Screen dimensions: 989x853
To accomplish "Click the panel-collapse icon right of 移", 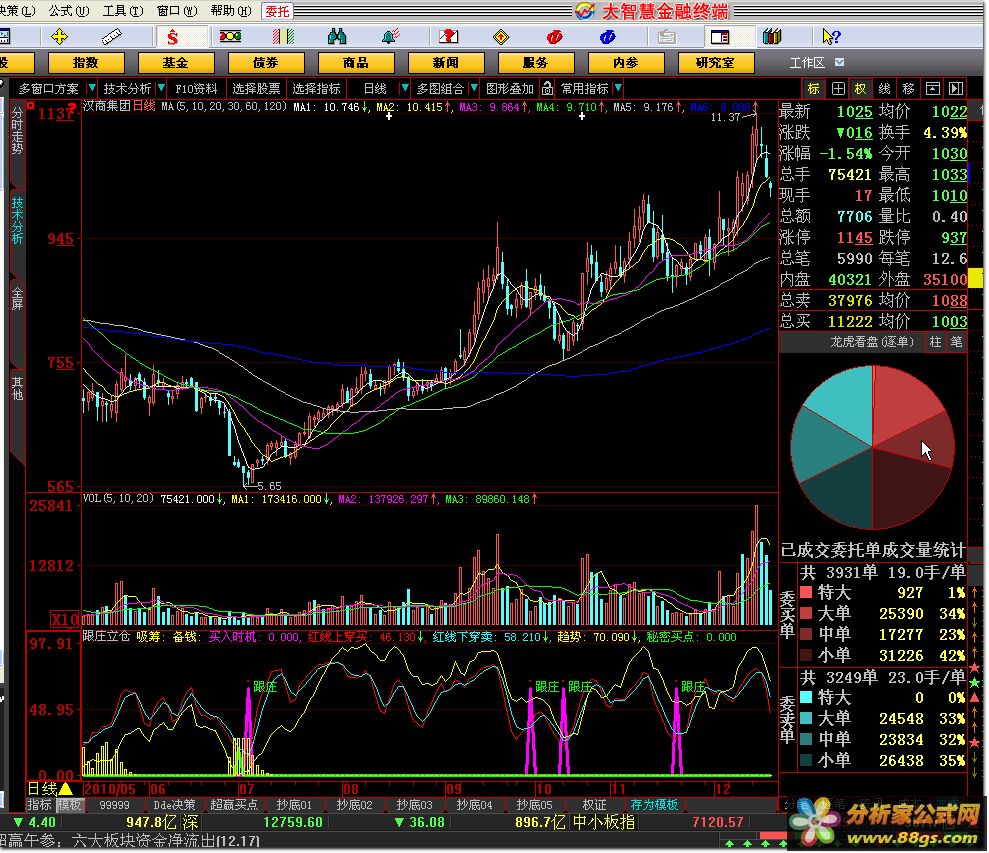I will (932, 88).
